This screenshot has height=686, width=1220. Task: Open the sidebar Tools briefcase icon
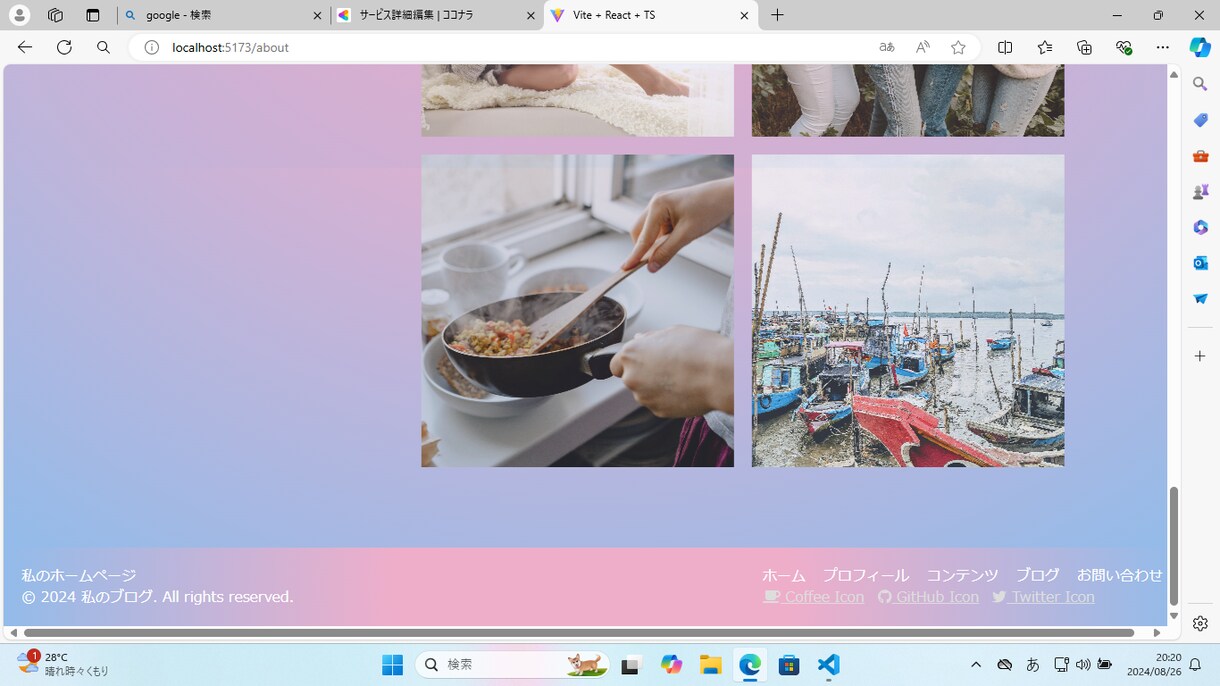click(x=1200, y=156)
